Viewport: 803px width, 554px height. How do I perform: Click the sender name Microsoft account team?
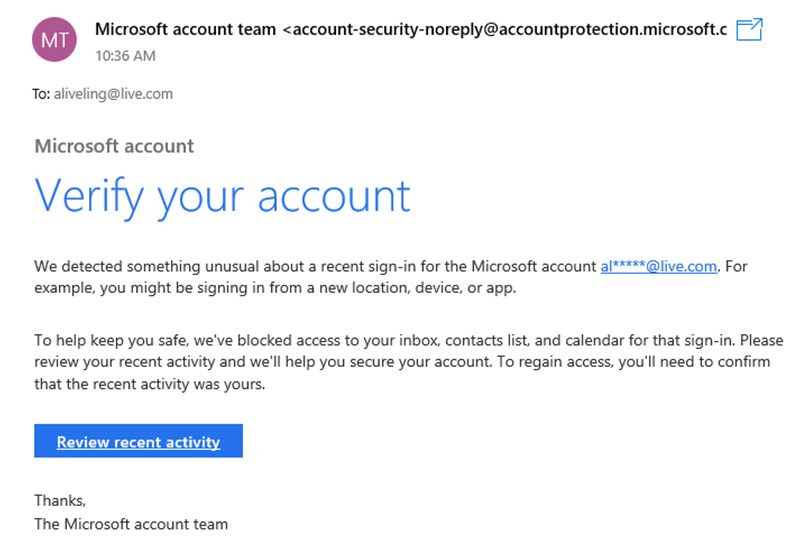click(186, 29)
